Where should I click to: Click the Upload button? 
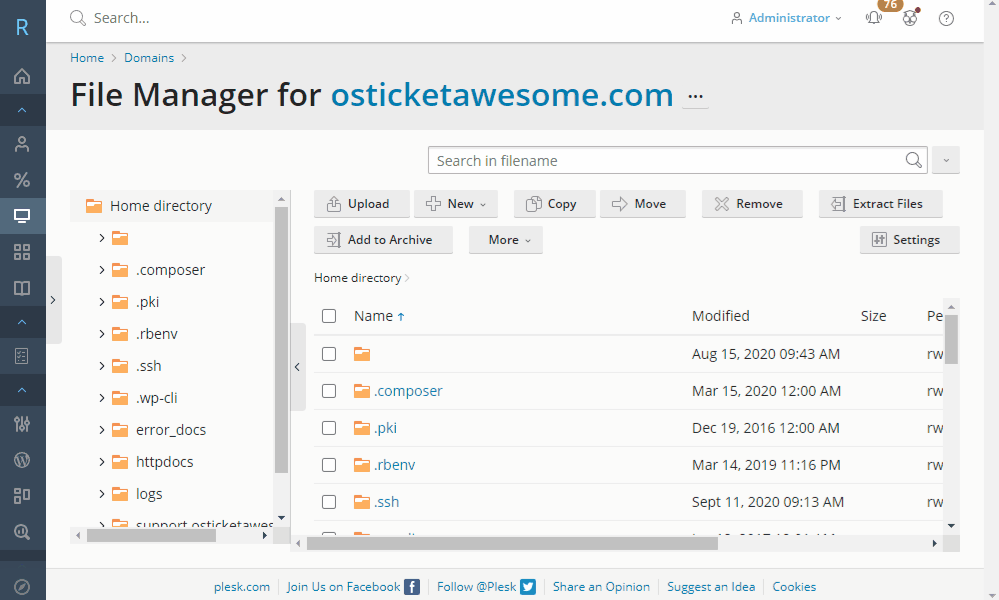coord(362,204)
